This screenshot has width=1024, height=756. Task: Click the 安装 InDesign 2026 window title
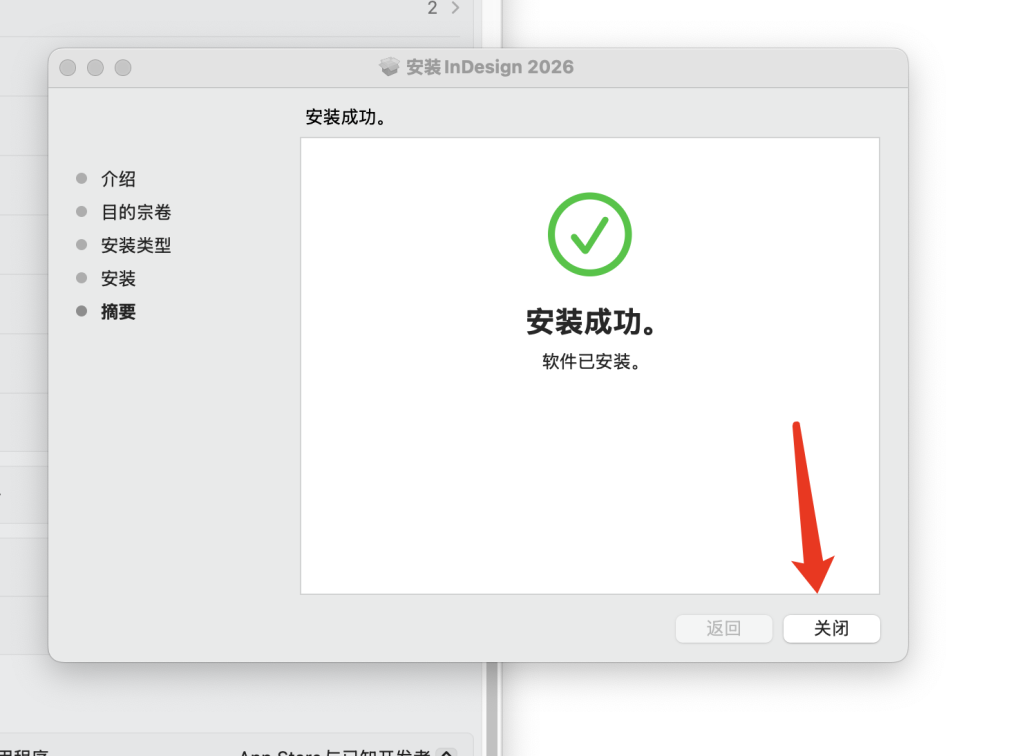pyautogui.click(x=490, y=67)
